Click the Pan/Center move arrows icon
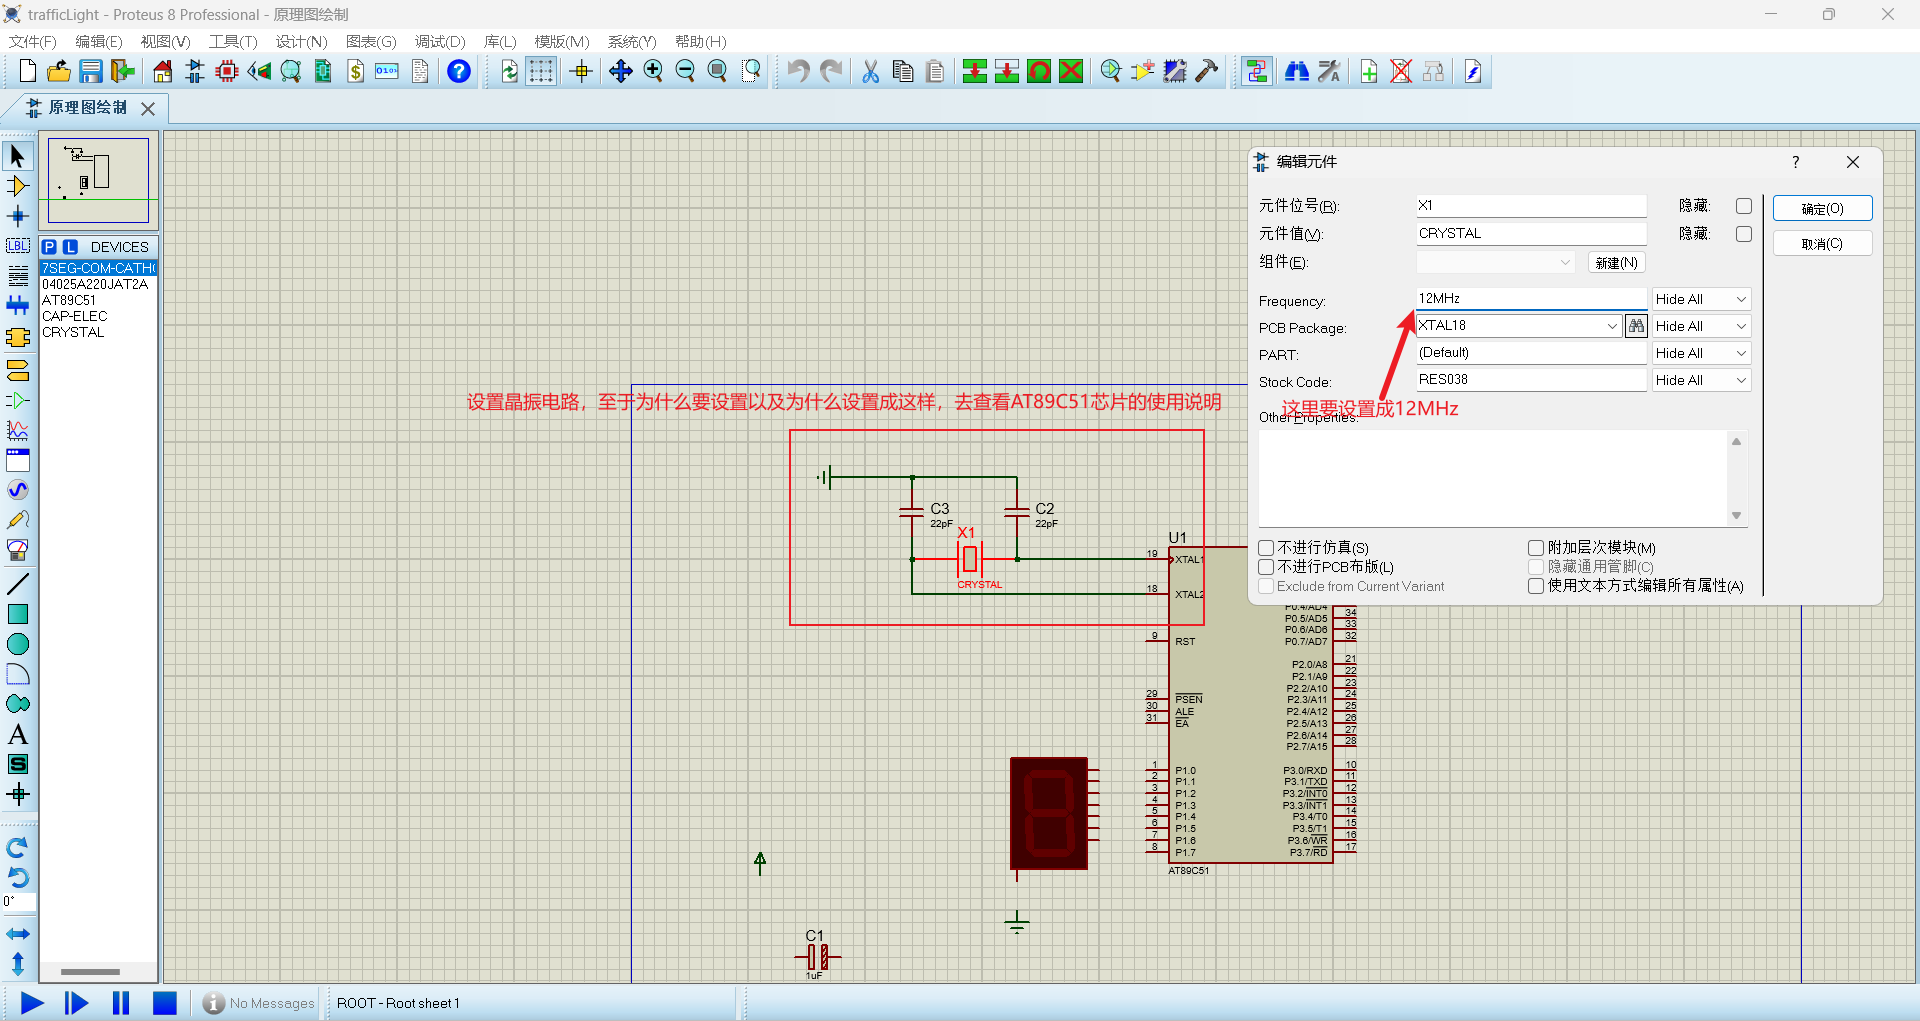 [621, 71]
